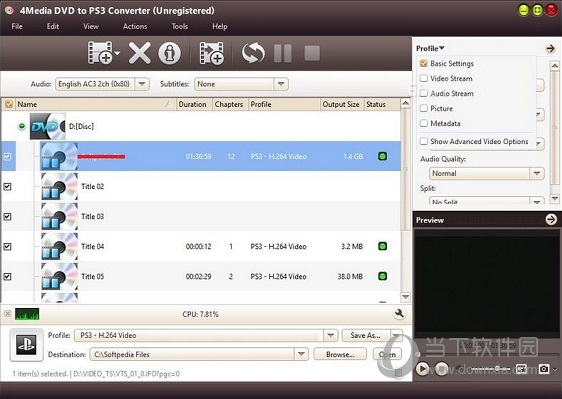The height and width of the screenshot is (399, 562).
Task: Uncheck the Title 04 checkbox
Action: (8, 246)
